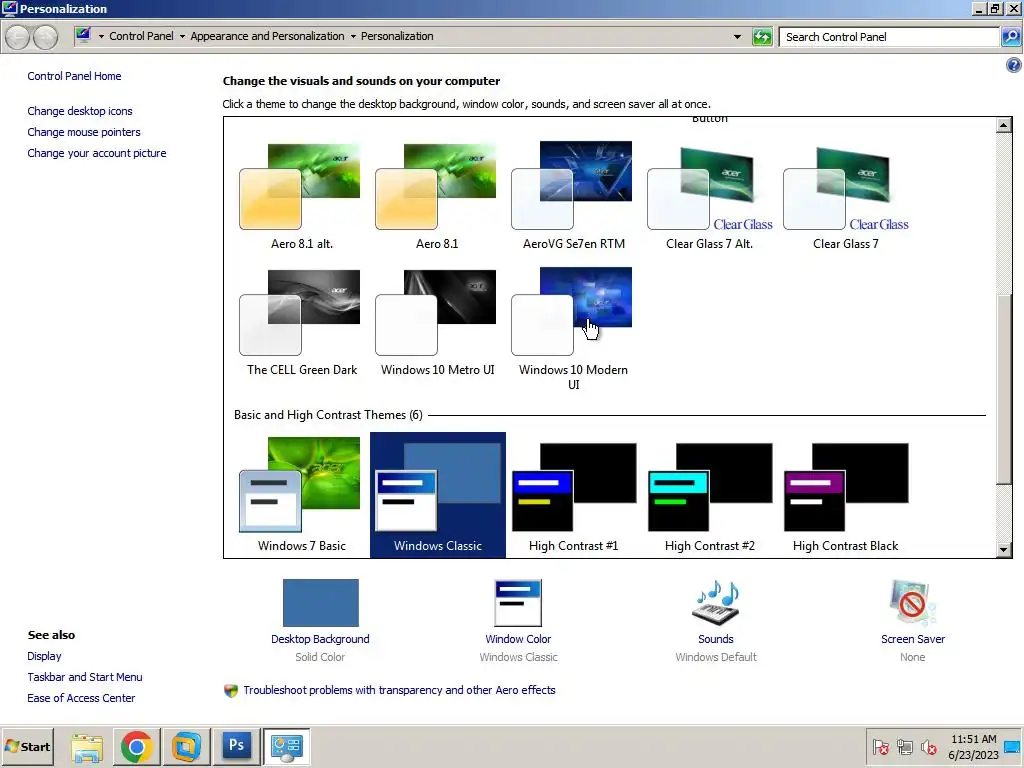The width and height of the screenshot is (1024, 768).
Task: Click Change your account picture link
Action: pos(97,153)
